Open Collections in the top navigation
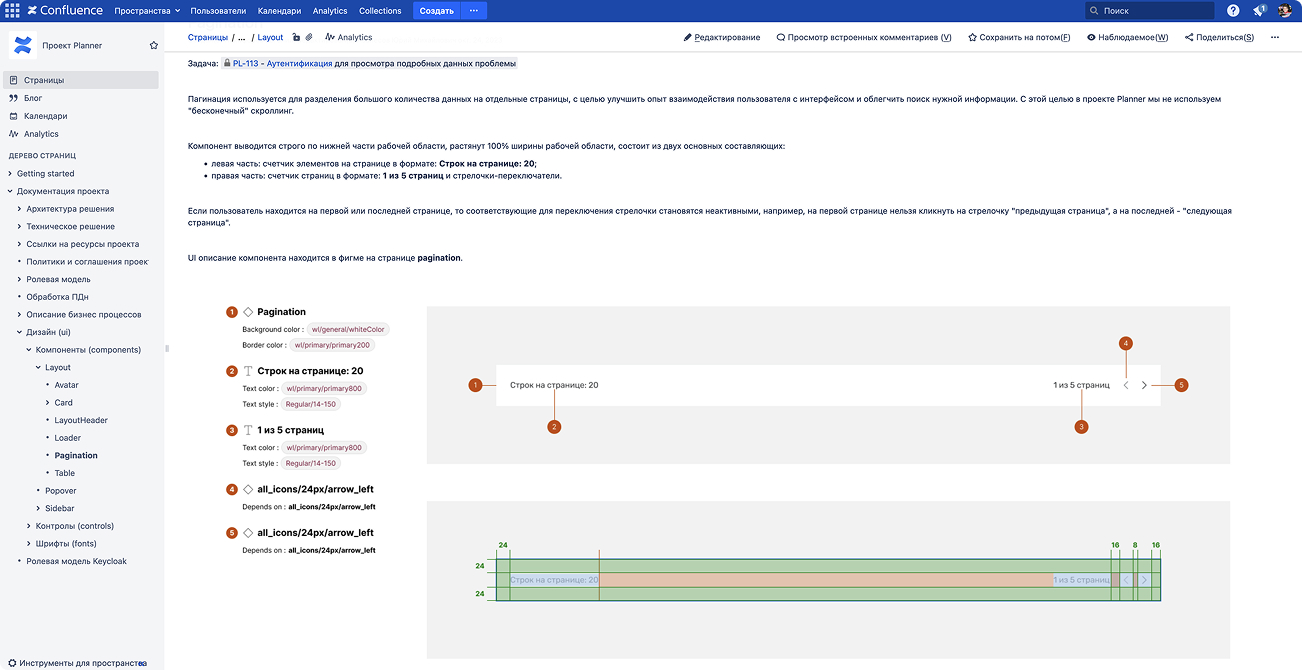1302x670 pixels. pyautogui.click(x=380, y=10)
